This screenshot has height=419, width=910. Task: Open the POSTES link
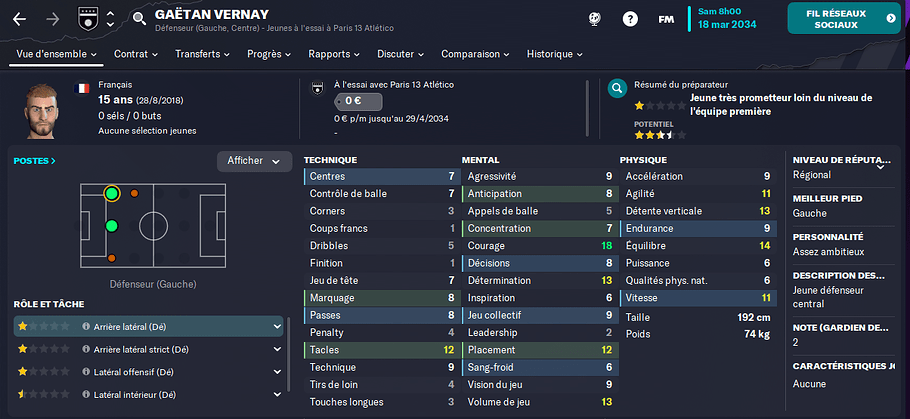pos(35,161)
